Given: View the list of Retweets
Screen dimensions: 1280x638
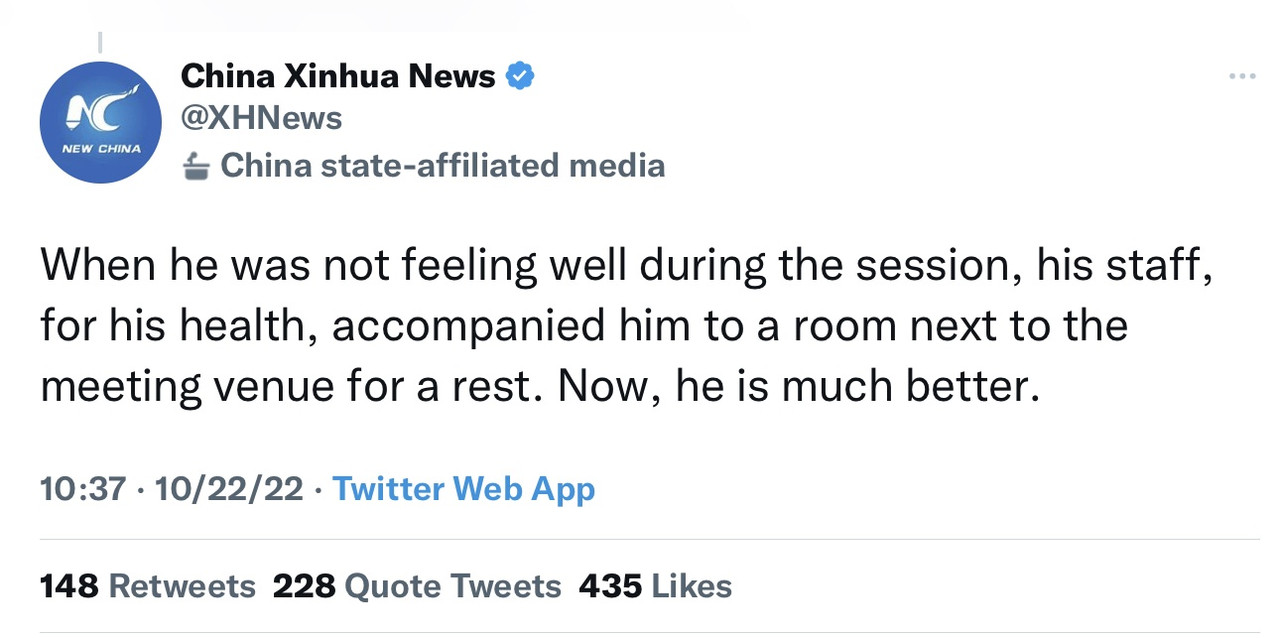Looking at the screenshot, I should 181,586.
